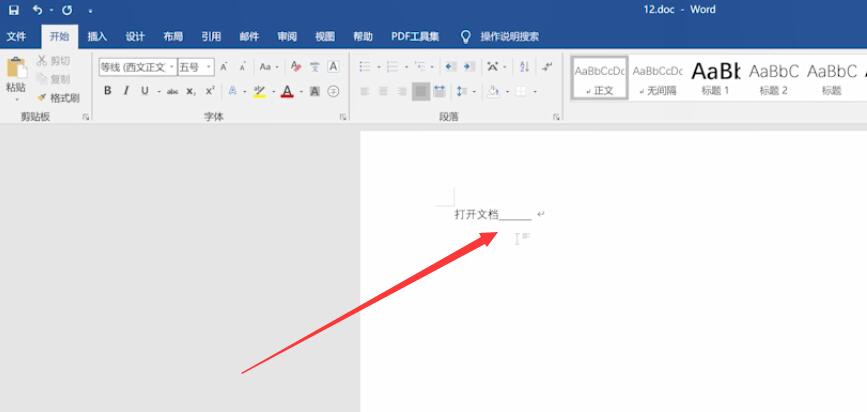Toggle bold formatting
The image size is (867, 412).
pos(108,91)
